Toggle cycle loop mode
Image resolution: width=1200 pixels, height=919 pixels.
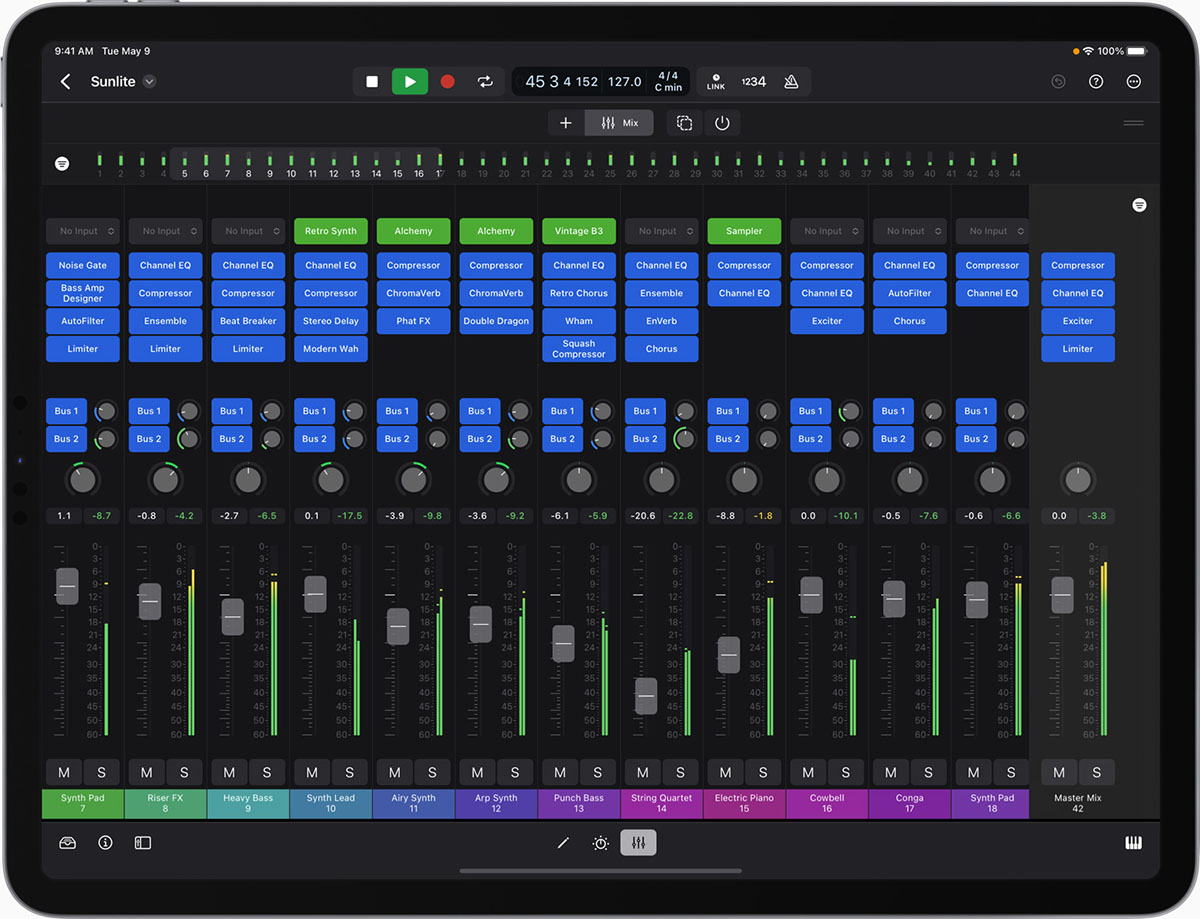[486, 82]
